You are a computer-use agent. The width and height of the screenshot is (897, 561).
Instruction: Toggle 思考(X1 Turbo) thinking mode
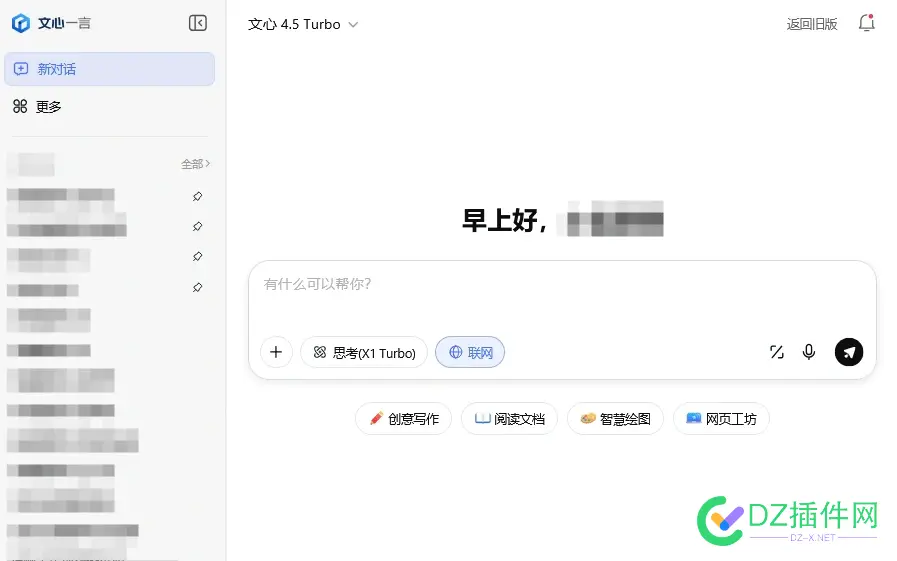(x=364, y=352)
